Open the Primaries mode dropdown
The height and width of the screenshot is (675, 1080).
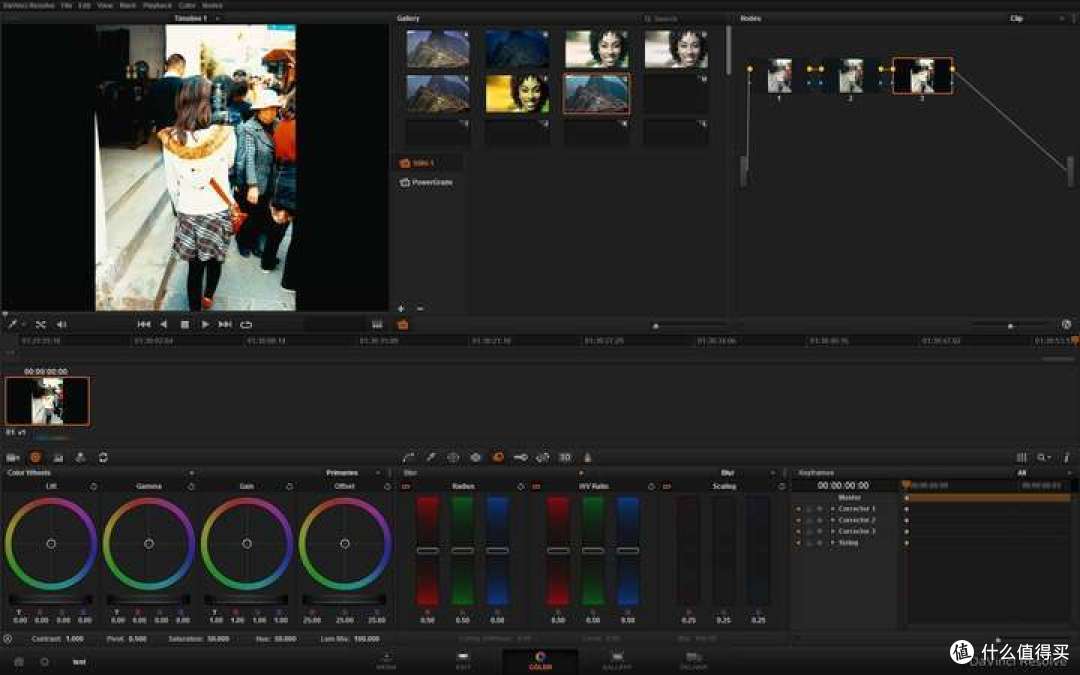click(x=378, y=472)
